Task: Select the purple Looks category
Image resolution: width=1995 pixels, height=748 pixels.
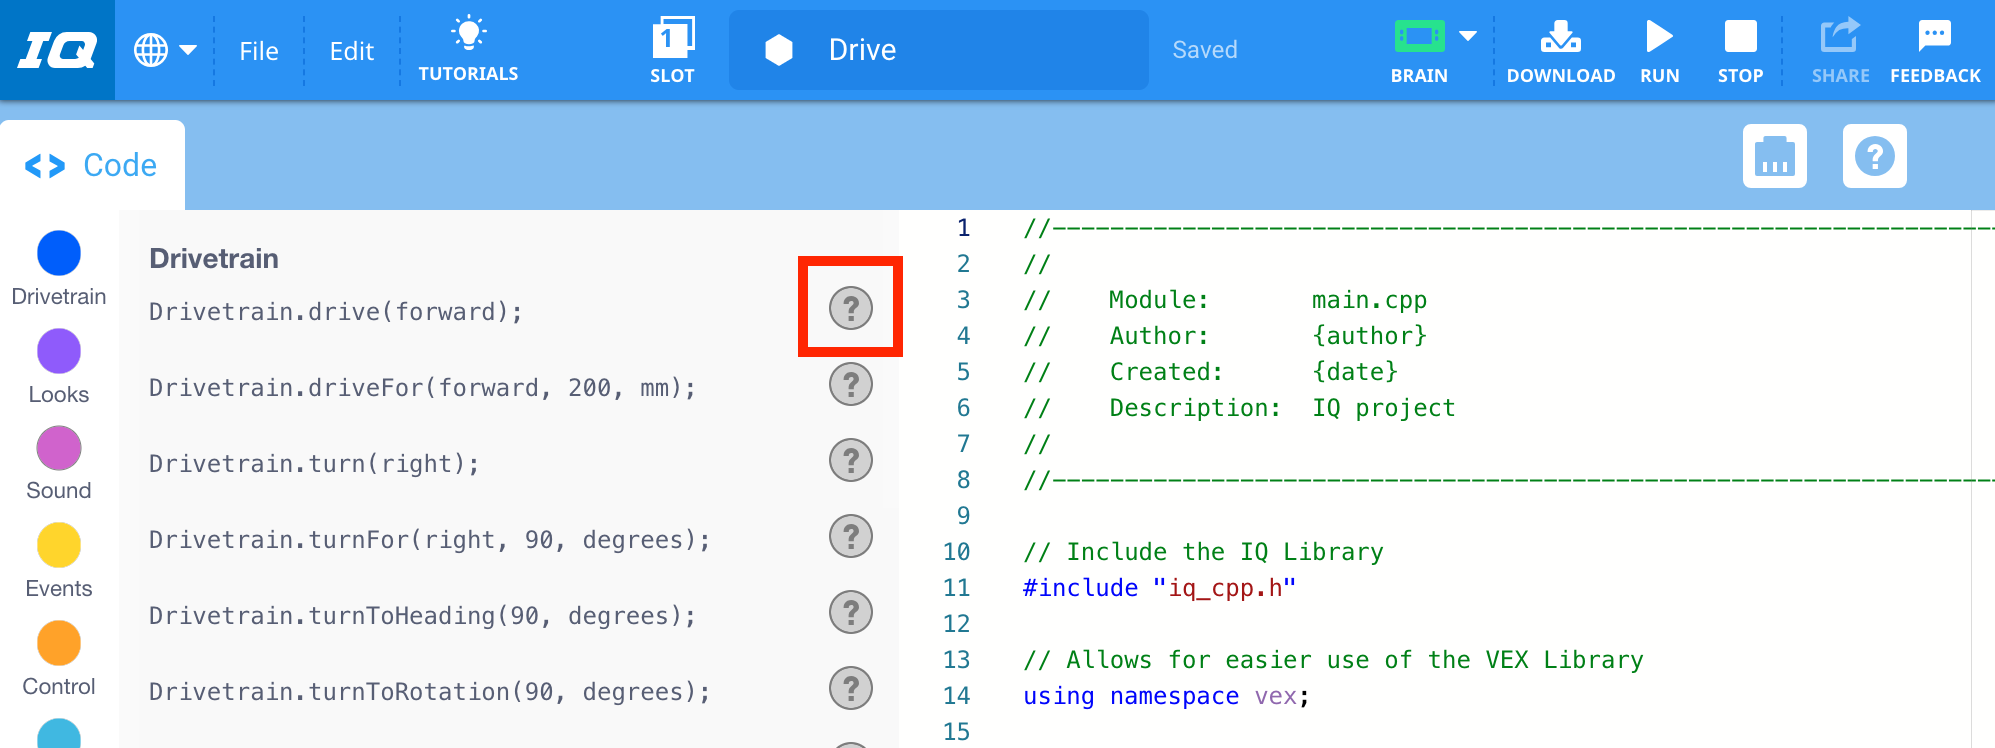Action: coord(59,352)
